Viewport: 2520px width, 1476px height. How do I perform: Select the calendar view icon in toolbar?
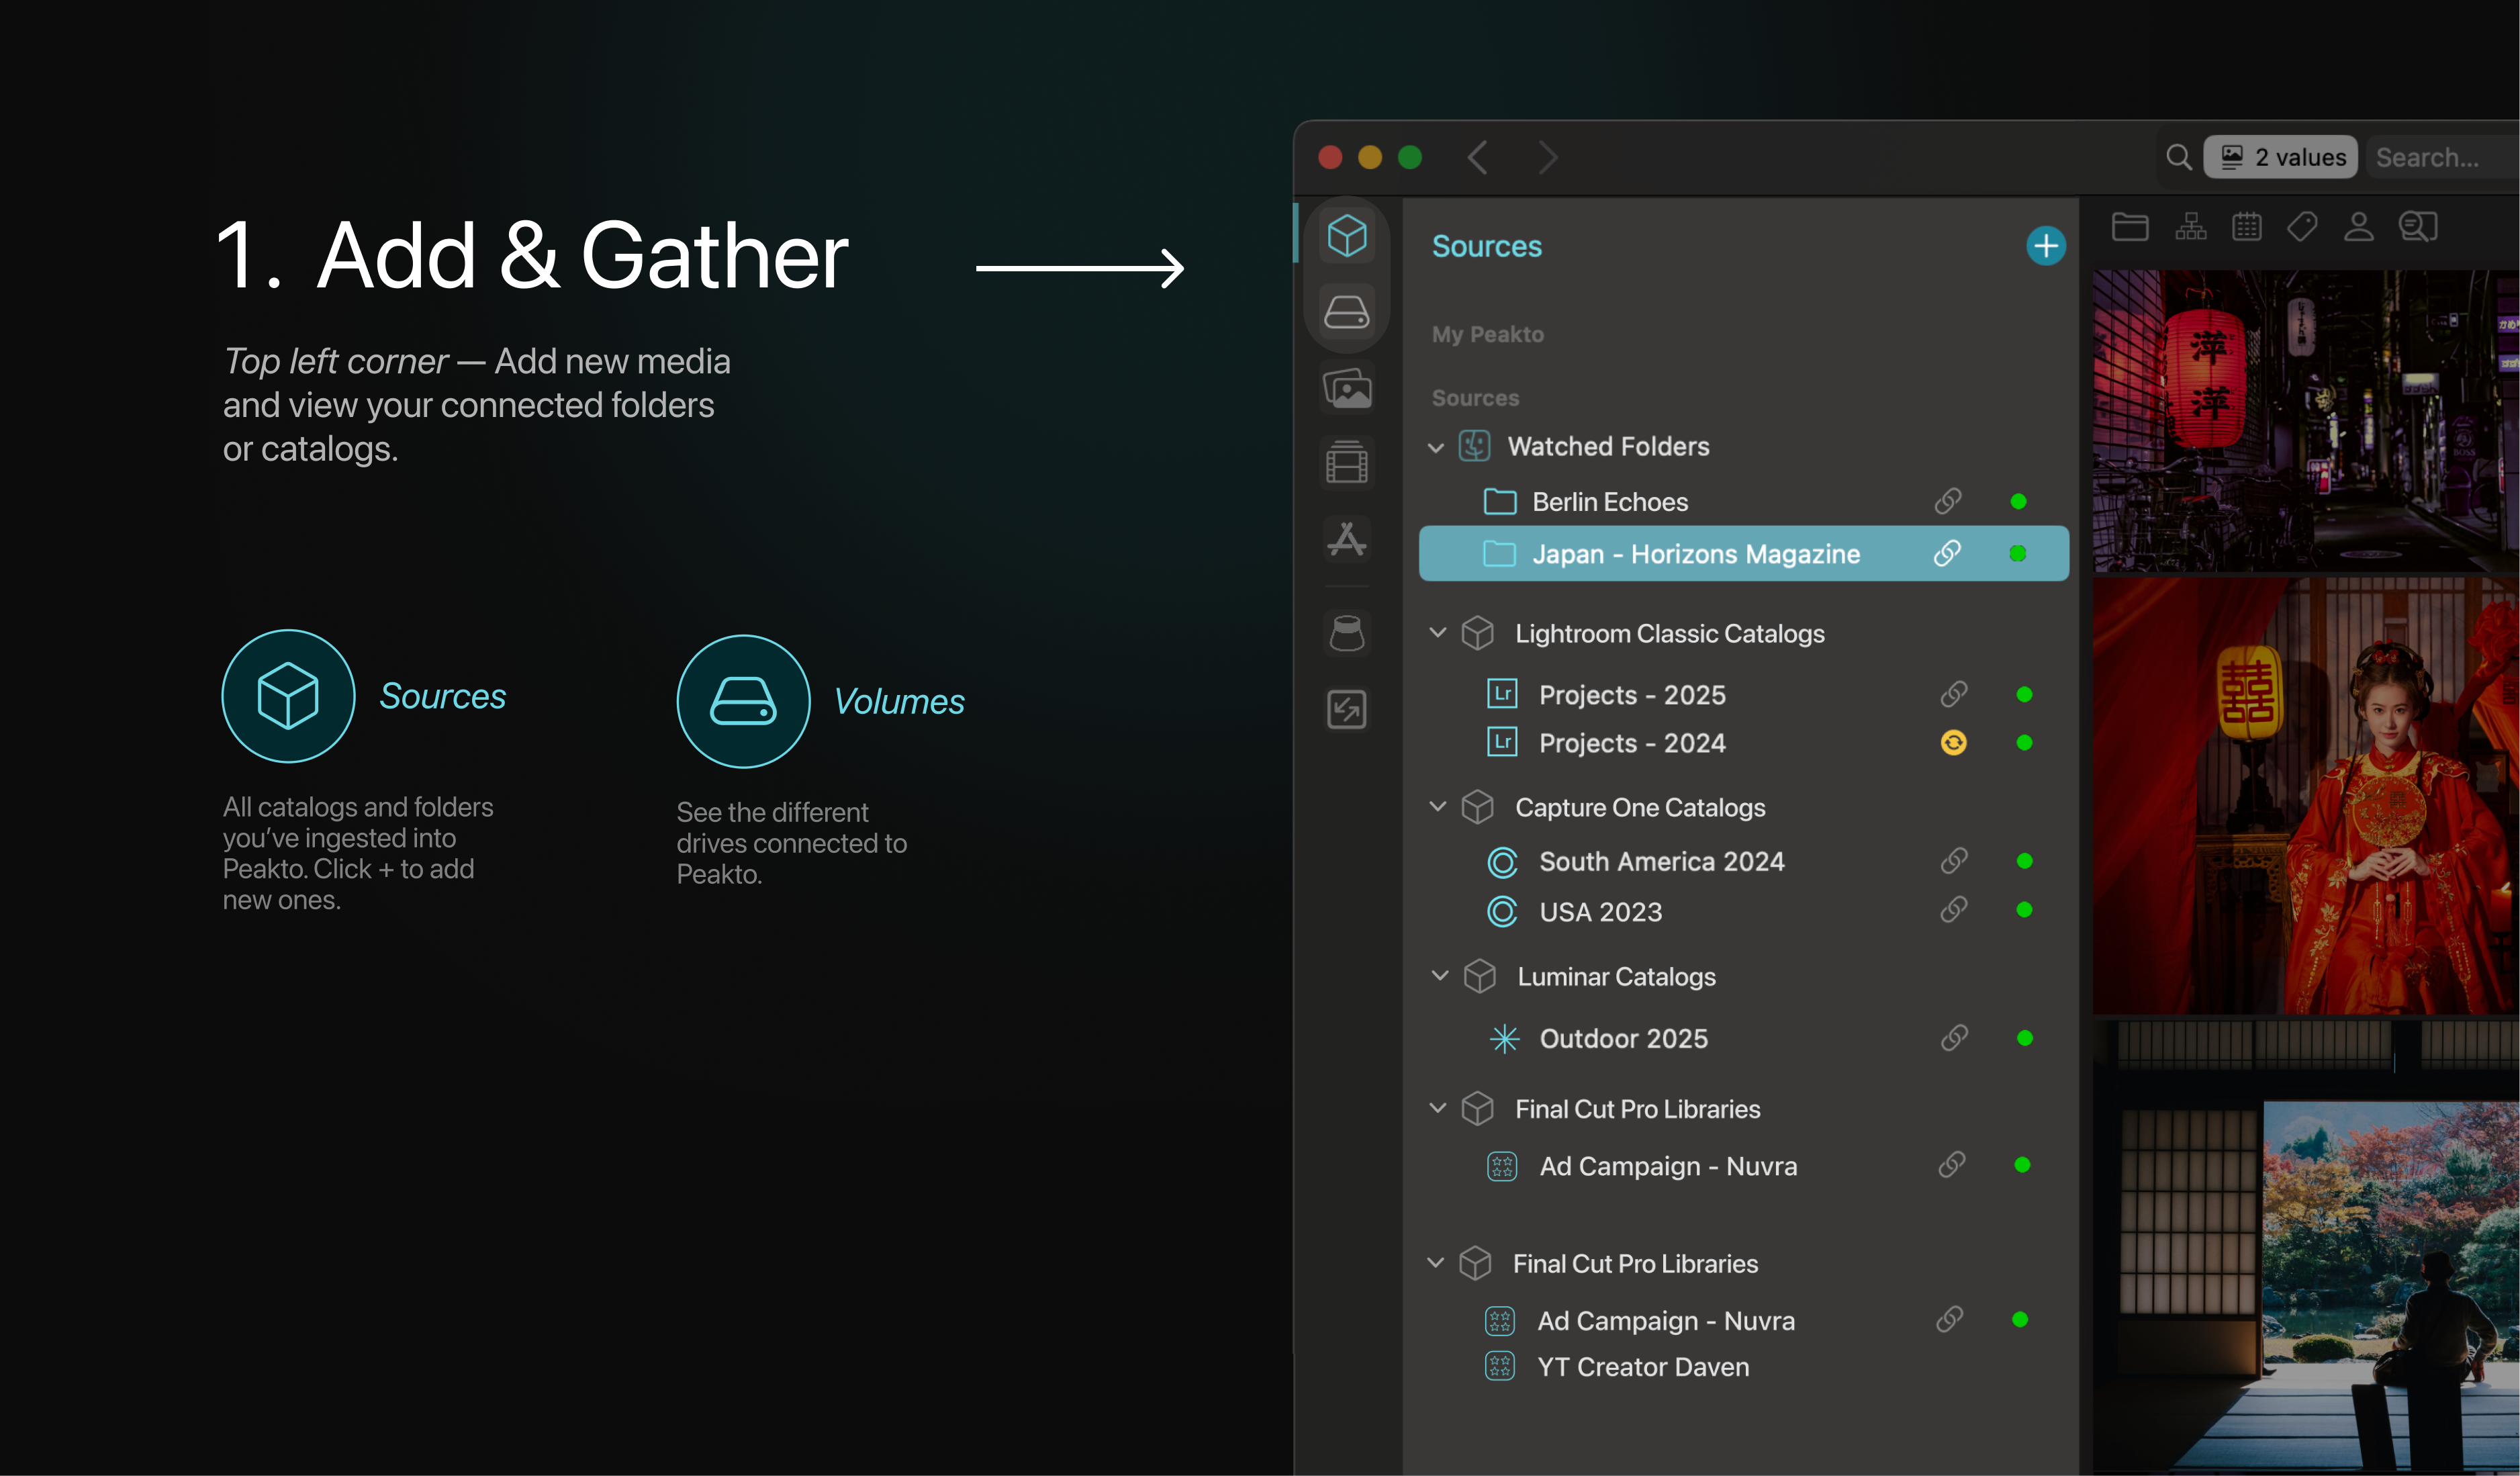[x=2246, y=227]
